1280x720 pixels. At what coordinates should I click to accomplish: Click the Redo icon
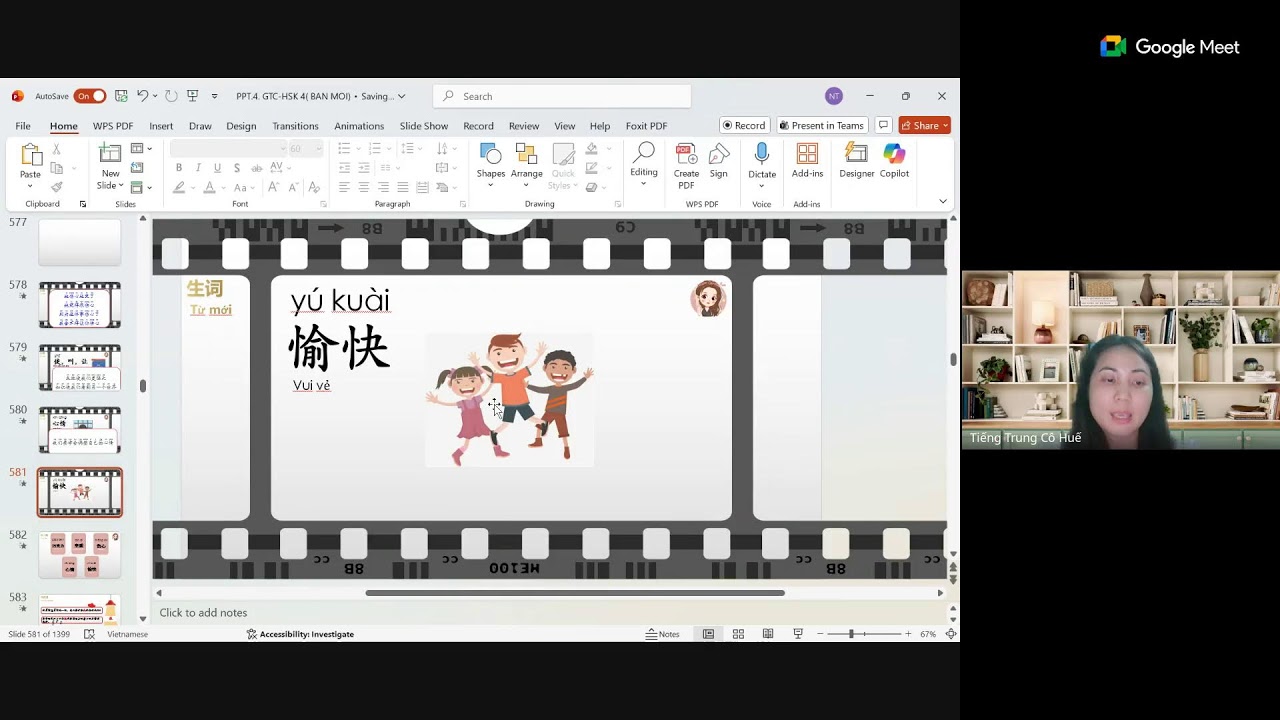[x=171, y=96]
